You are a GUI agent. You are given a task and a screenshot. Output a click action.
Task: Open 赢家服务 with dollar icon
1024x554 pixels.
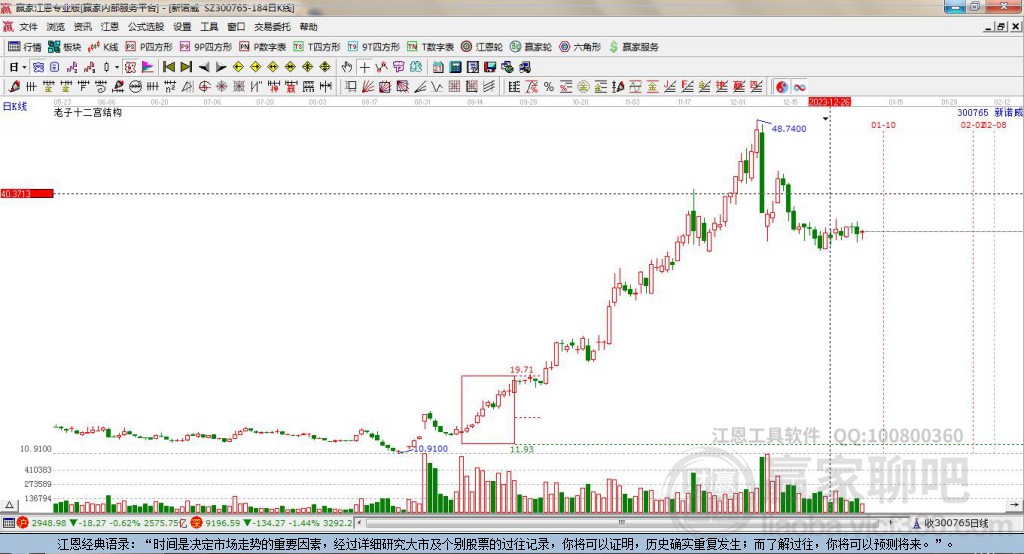[633, 47]
